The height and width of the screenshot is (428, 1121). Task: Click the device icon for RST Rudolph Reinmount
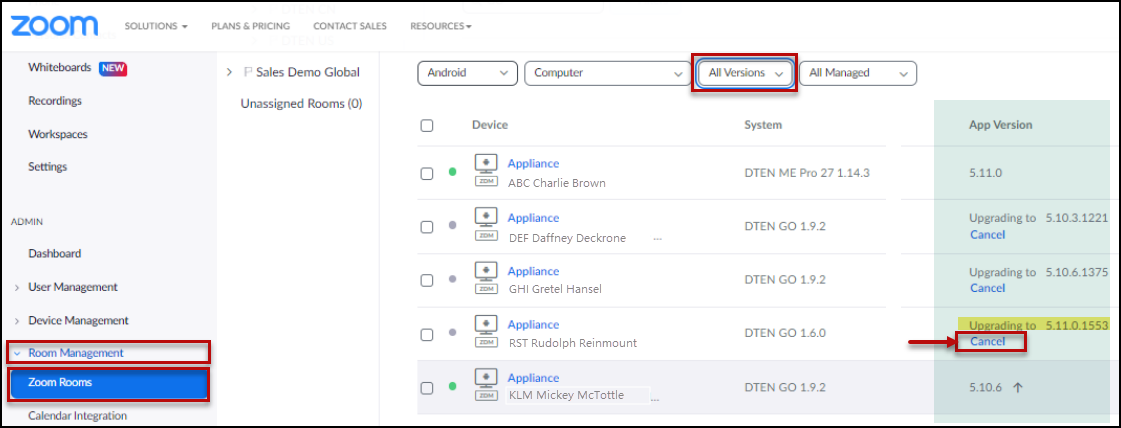486,333
